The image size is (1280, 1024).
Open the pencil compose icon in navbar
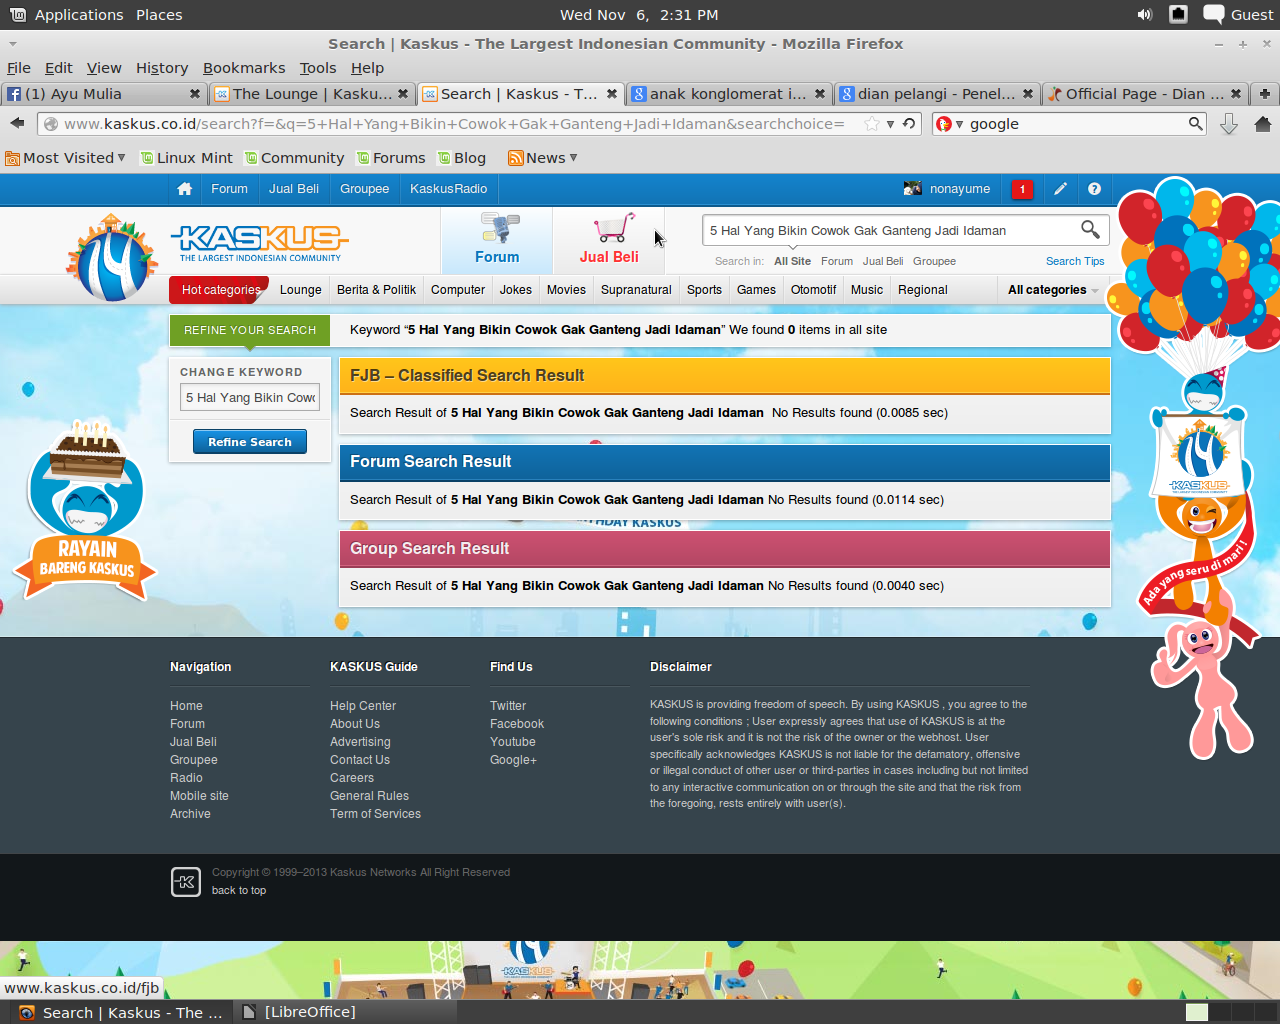coord(1060,189)
